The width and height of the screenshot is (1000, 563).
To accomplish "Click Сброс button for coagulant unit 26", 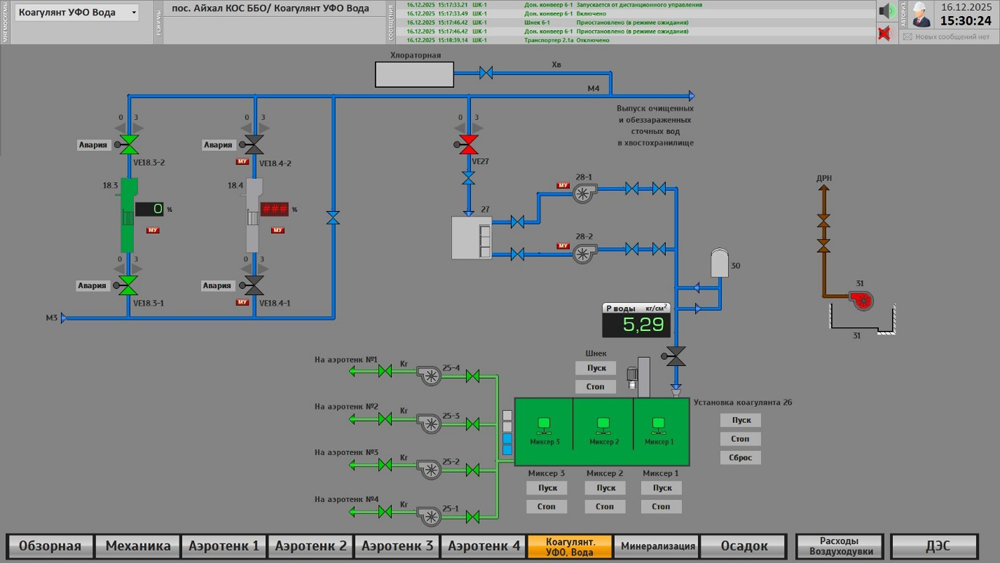I will (740, 457).
